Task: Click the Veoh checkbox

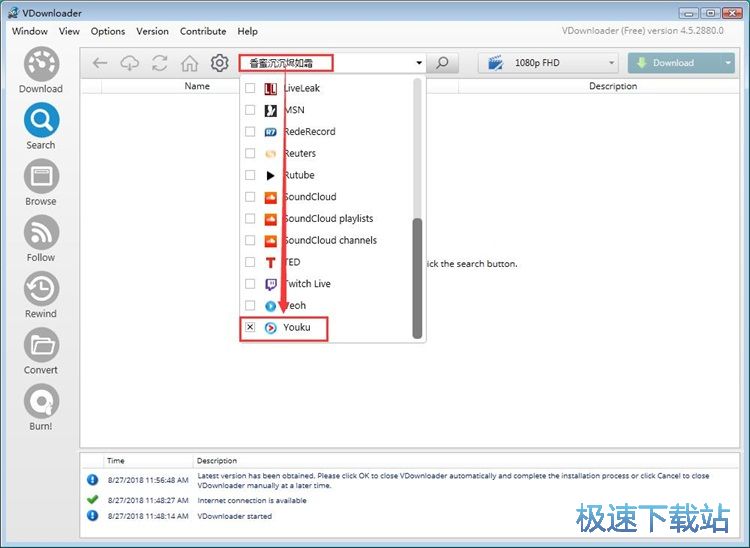Action: click(x=250, y=305)
